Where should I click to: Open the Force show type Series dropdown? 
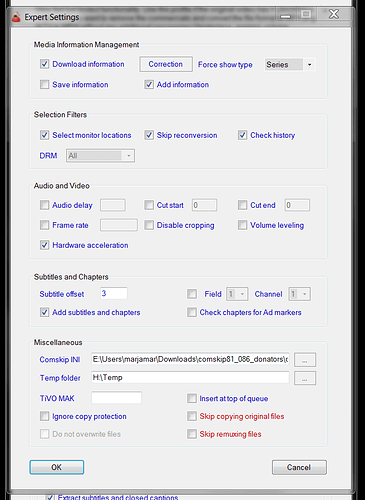click(x=290, y=64)
